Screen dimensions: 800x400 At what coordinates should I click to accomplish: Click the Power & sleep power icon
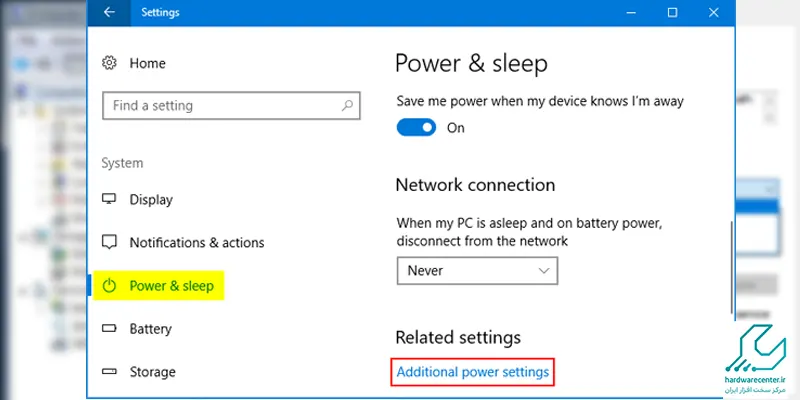pos(109,286)
